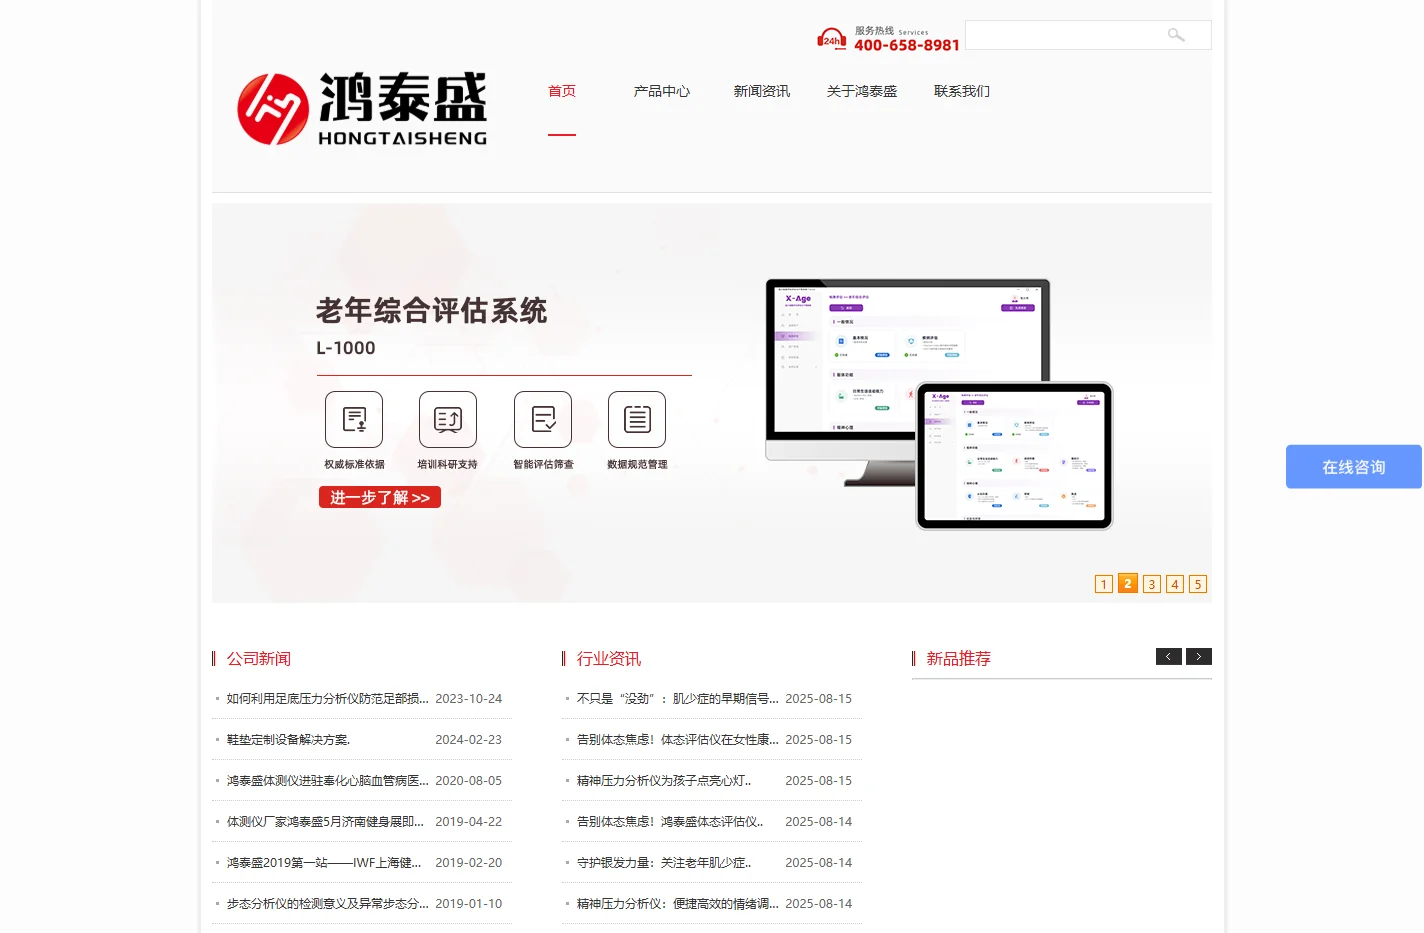Open the 新闻资讯 menu item
Image resolution: width=1424 pixels, height=933 pixels.
tap(762, 91)
